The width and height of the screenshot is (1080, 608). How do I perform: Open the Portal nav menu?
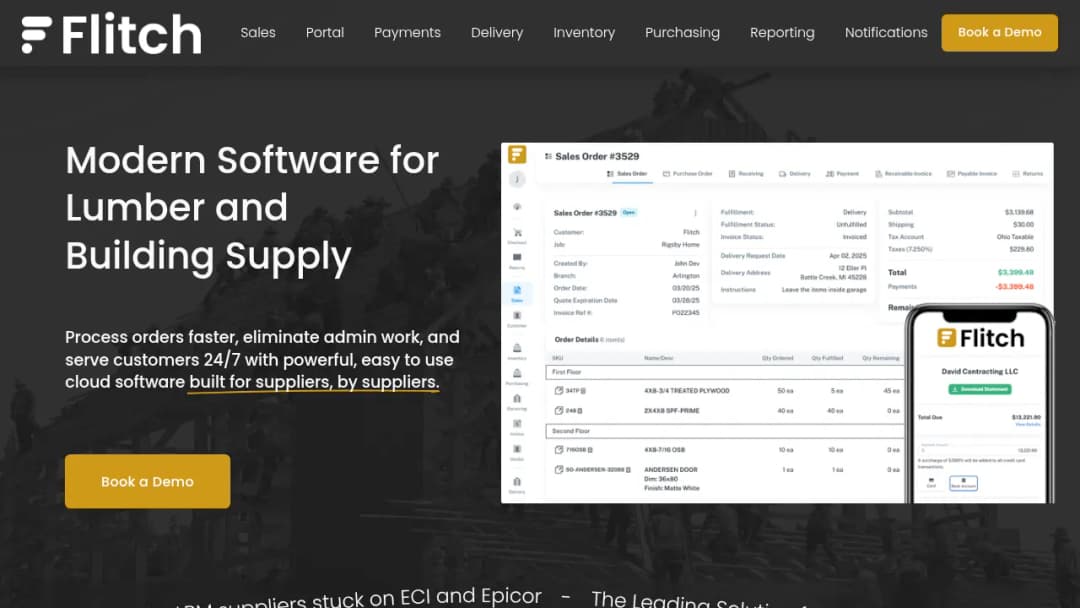[x=324, y=32]
